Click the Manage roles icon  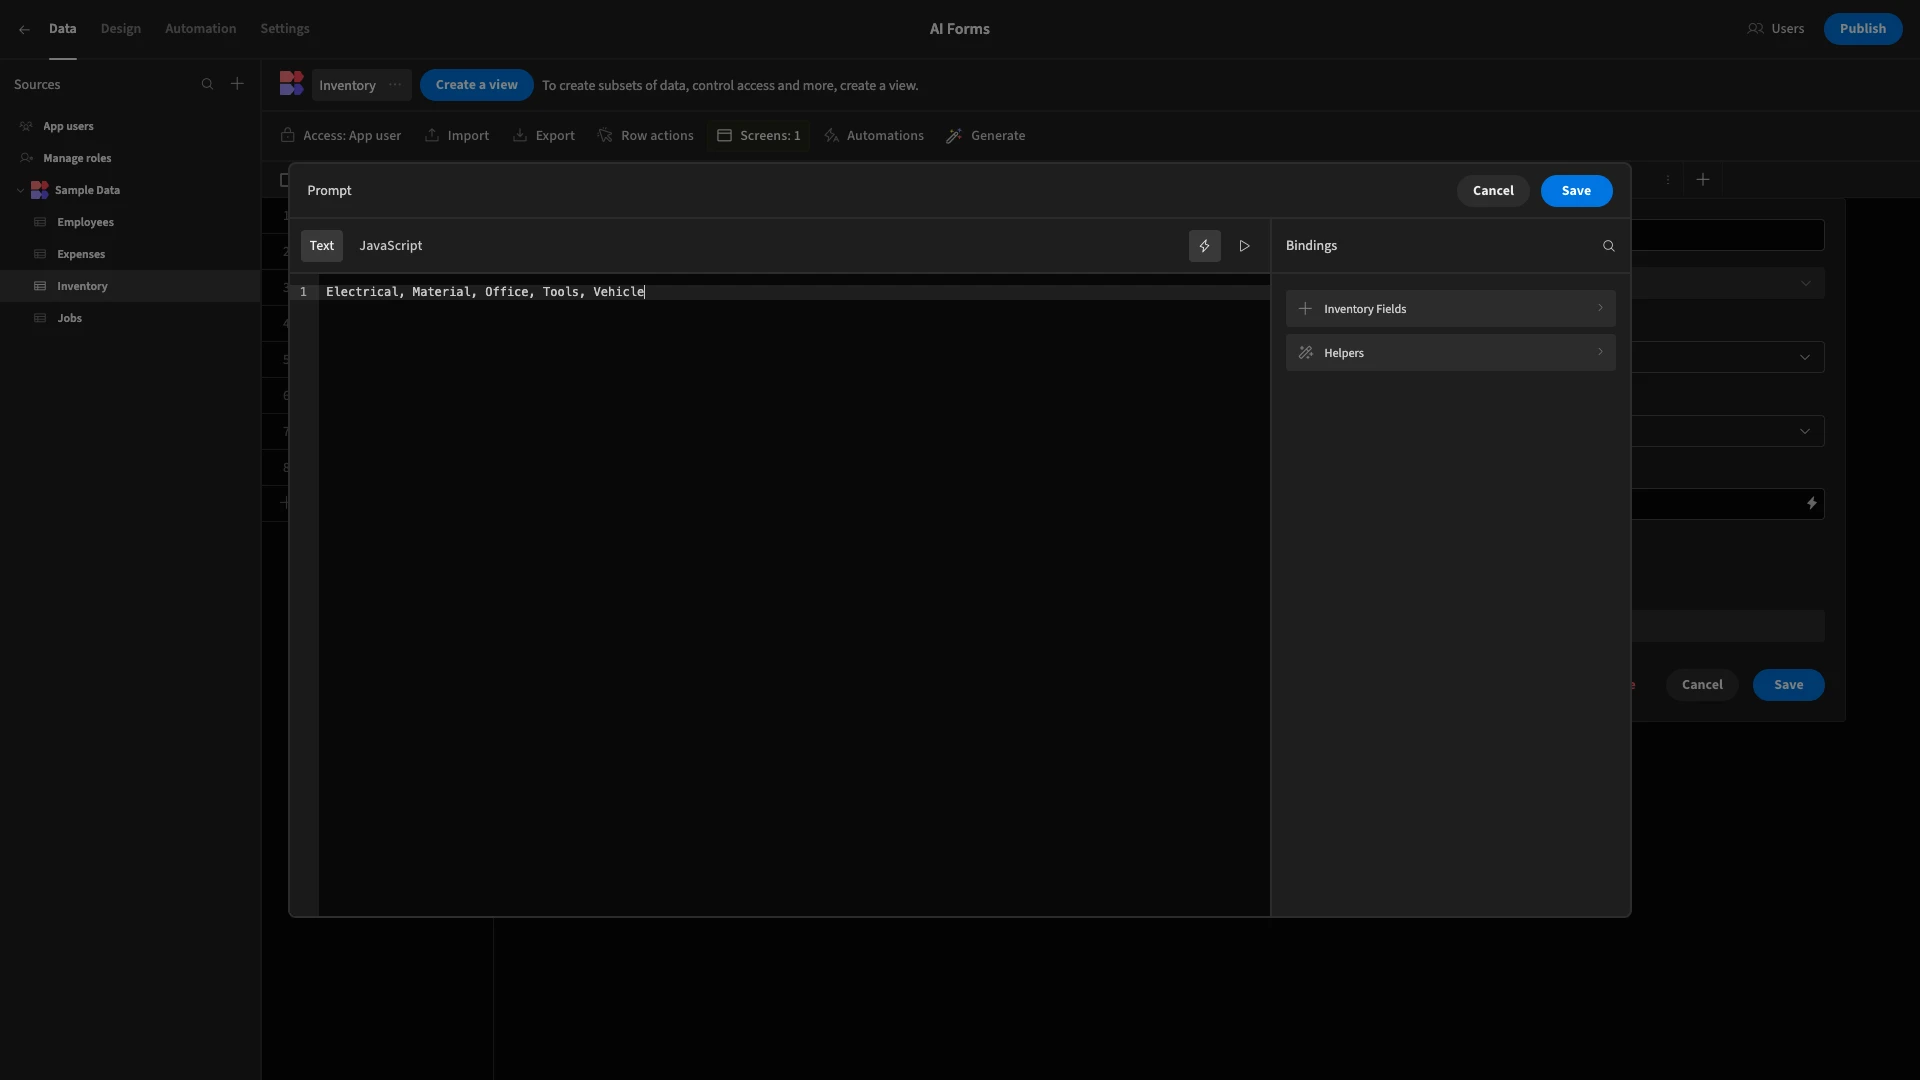27,158
